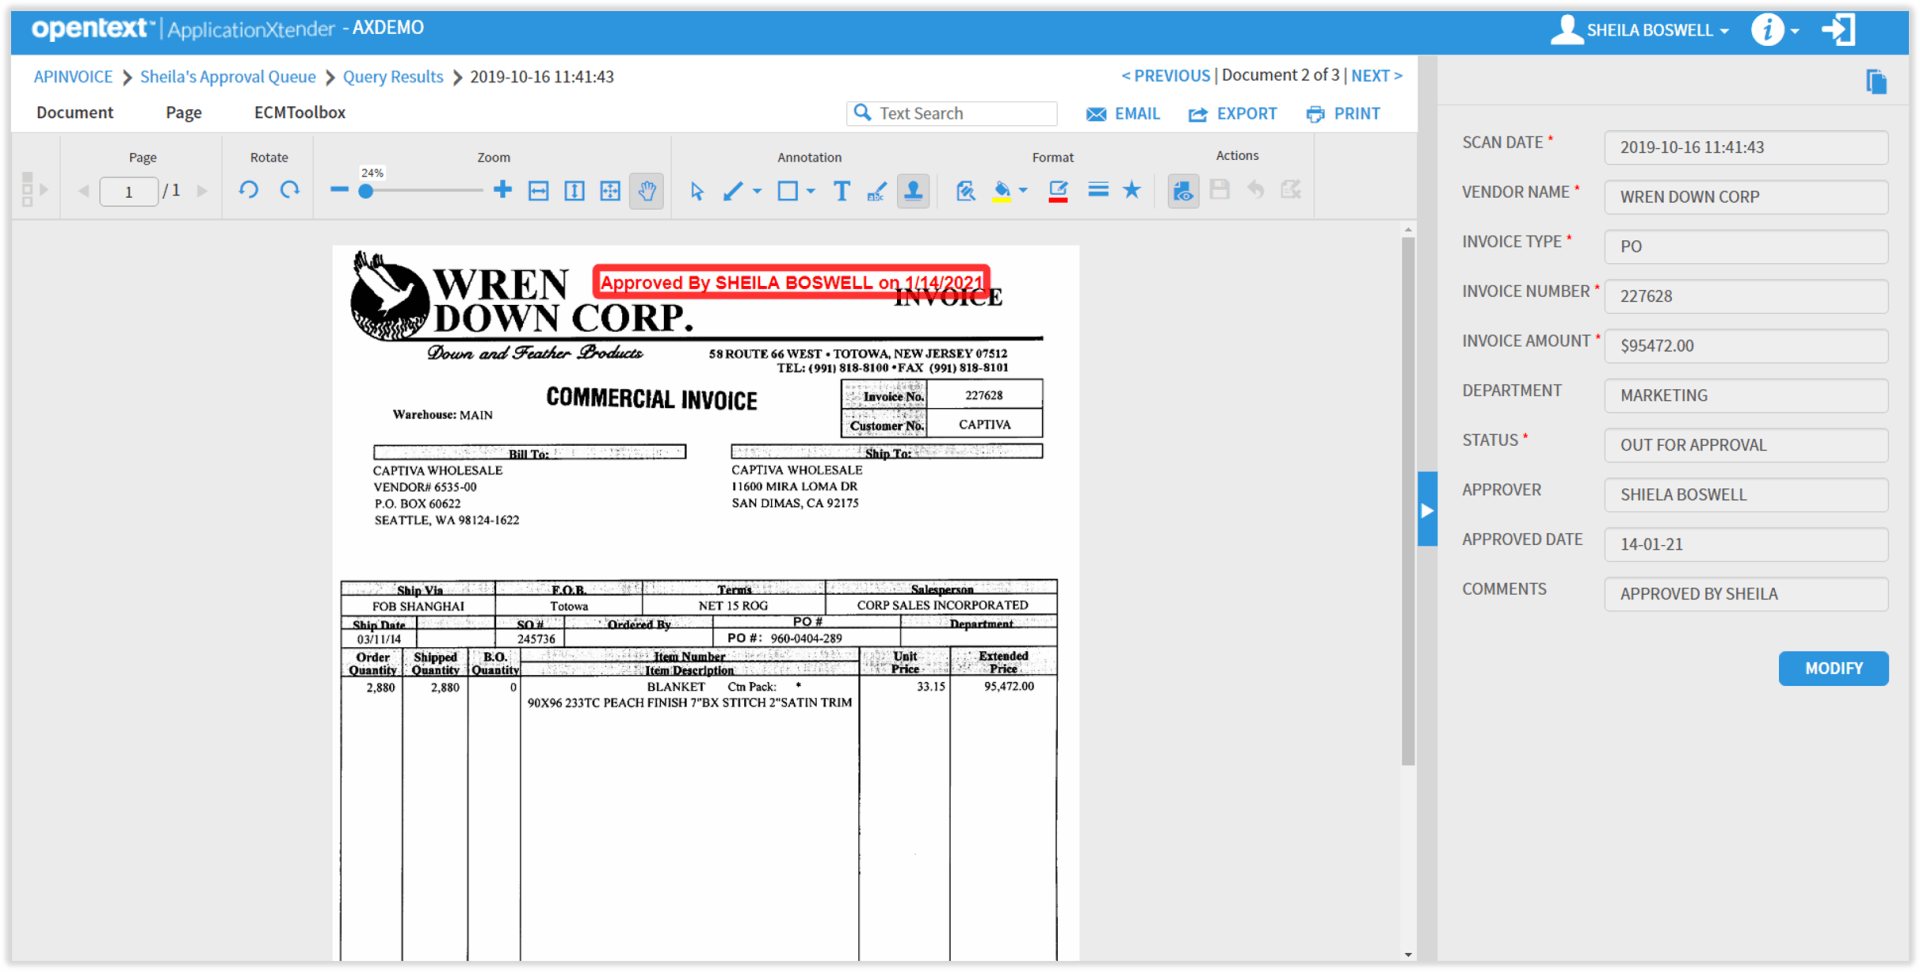Click the INVOICE AMOUNT field
Image resolution: width=1920 pixels, height=972 pixels.
[1746, 346]
